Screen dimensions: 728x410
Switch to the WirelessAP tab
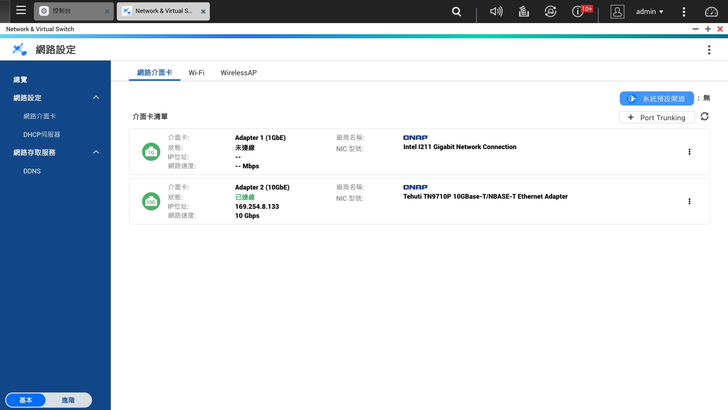[x=238, y=73]
